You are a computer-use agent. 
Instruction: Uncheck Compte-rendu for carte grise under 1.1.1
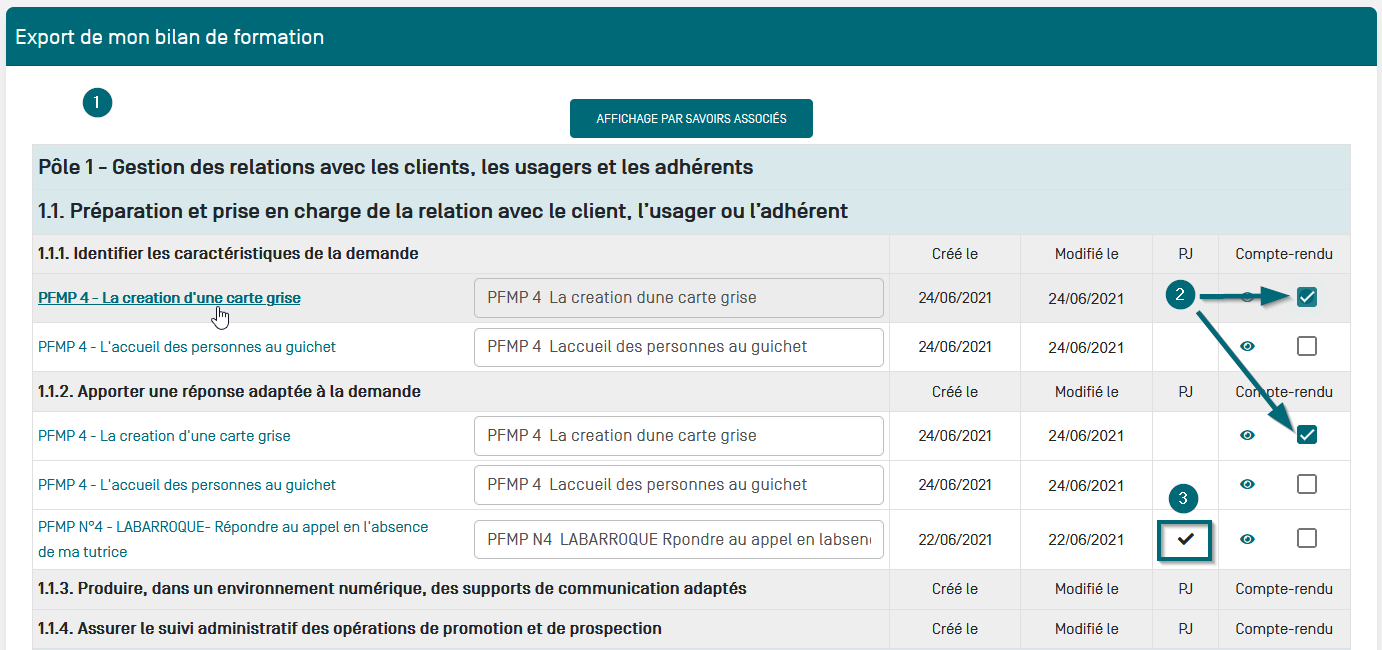[1306, 297]
